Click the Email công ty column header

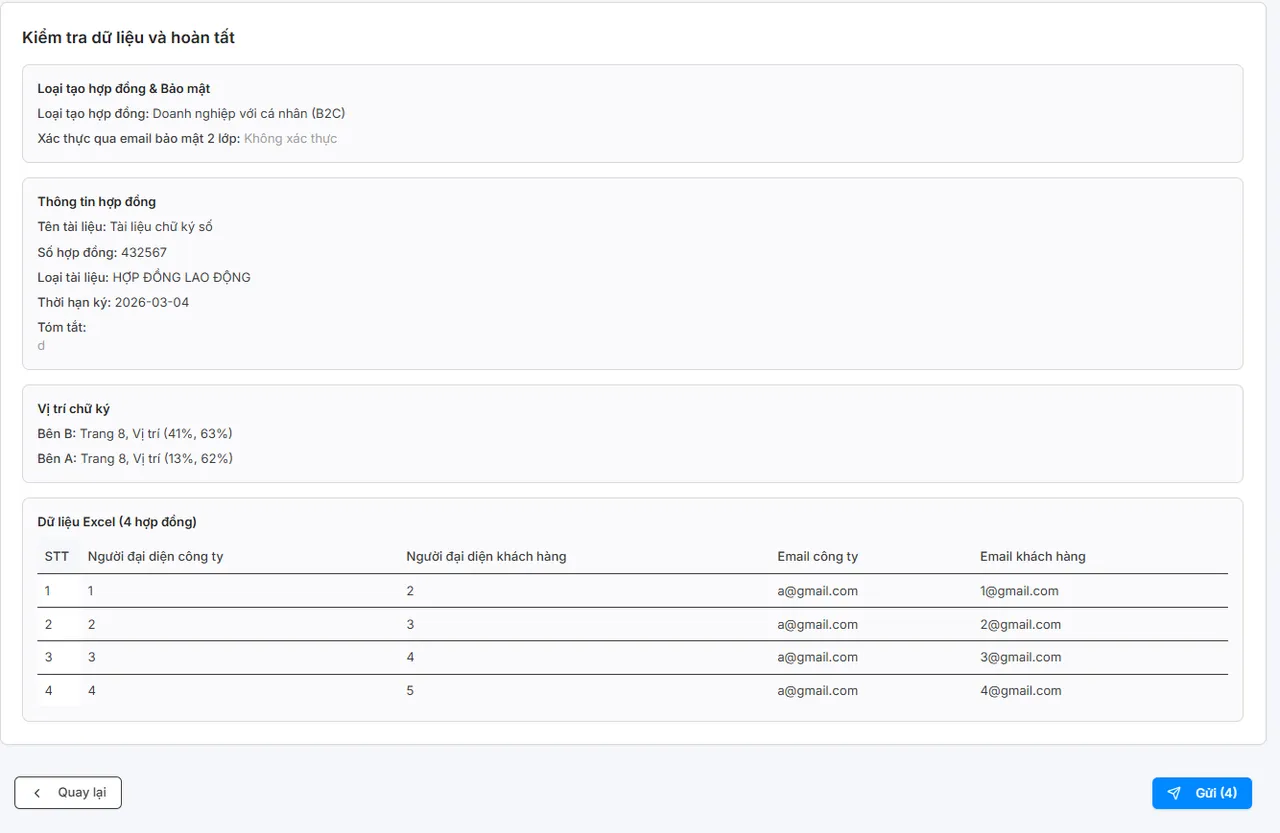point(817,557)
